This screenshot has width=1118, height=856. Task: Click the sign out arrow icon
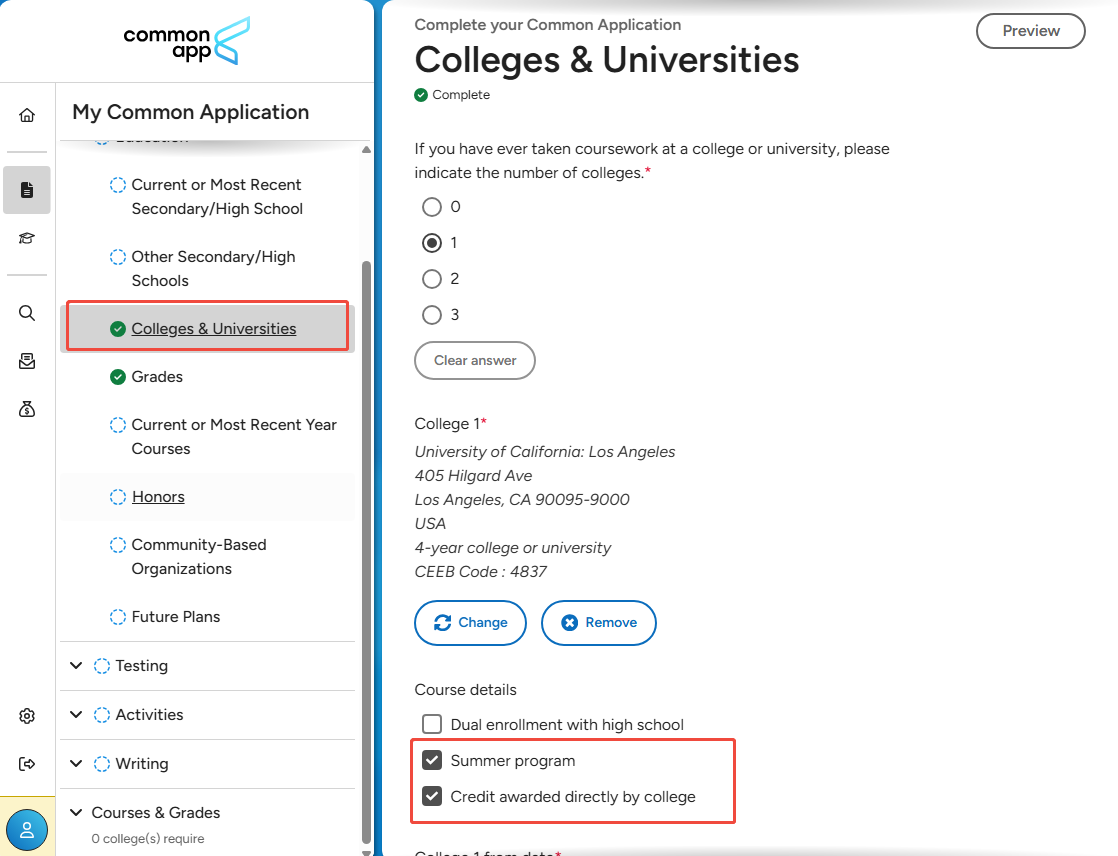tap(27, 764)
